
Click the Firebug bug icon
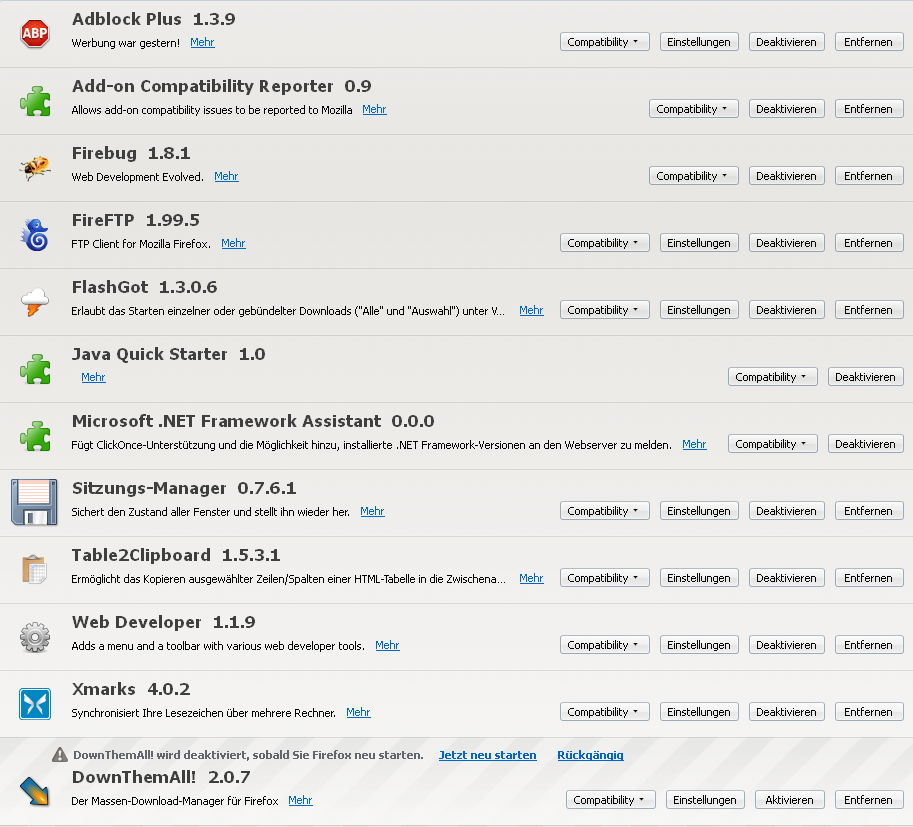35,168
